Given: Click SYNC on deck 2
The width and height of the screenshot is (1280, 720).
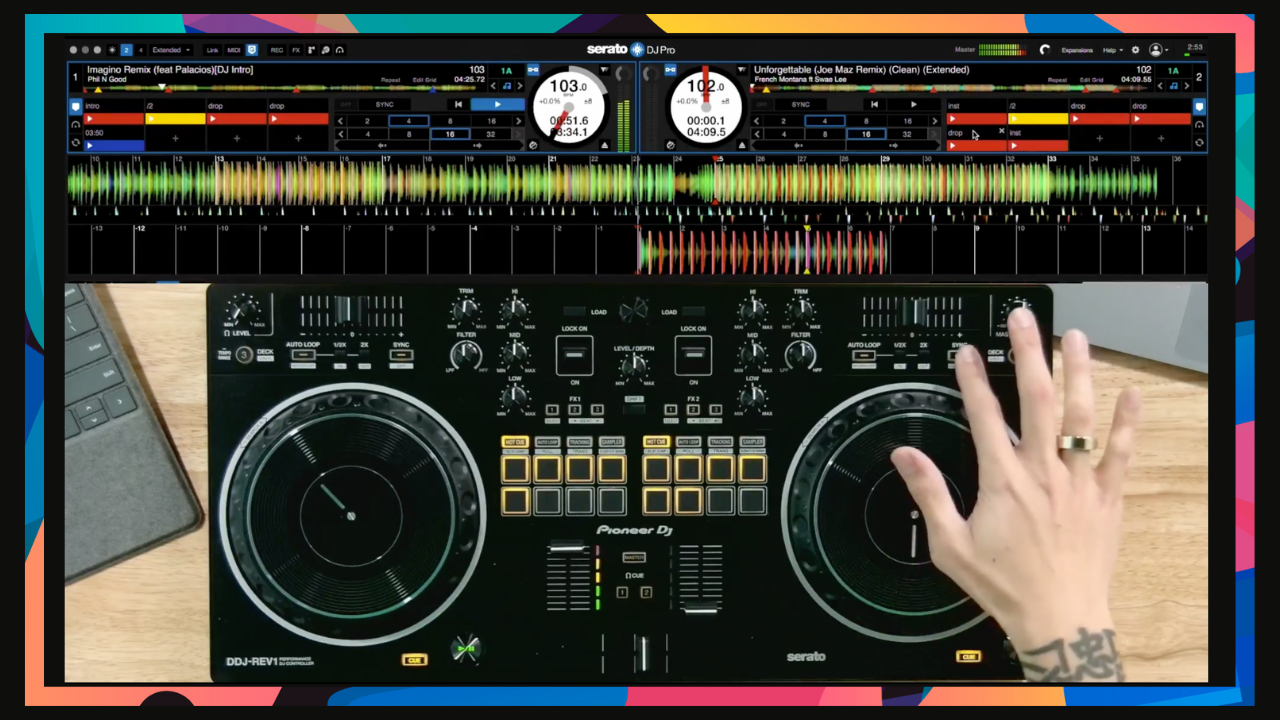Looking at the screenshot, I should (x=801, y=104).
